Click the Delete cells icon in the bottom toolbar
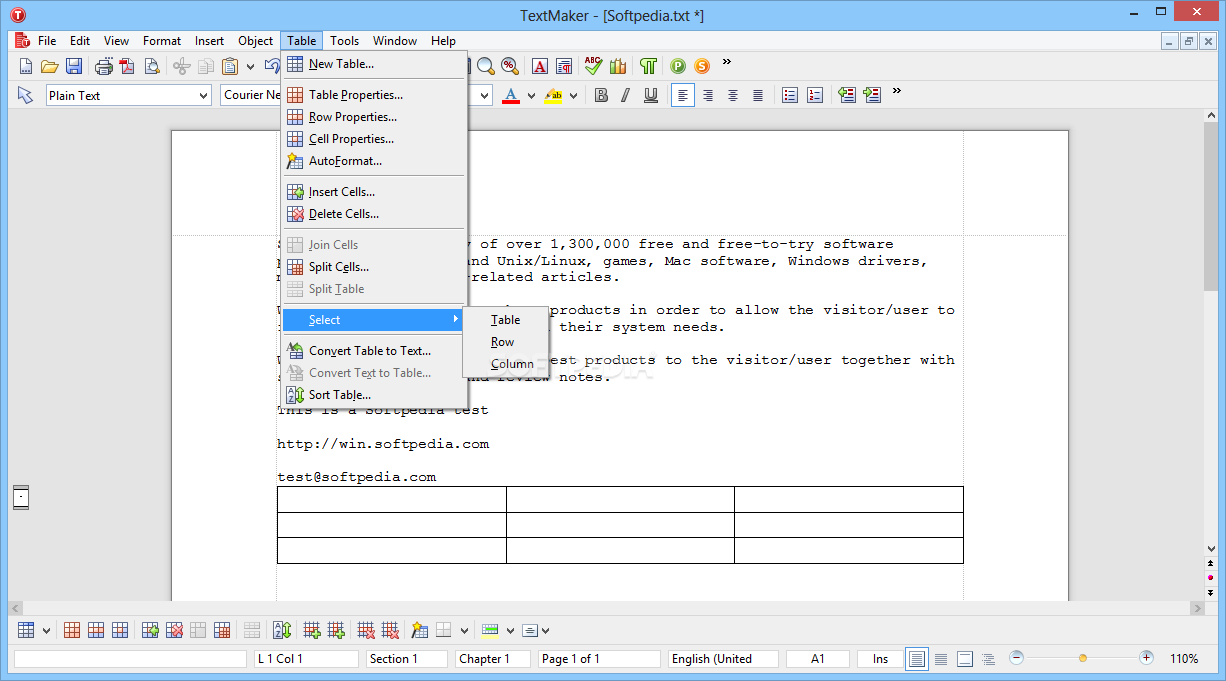Image resolution: width=1226 pixels, height=681 pixels. (x=174, y=630)
